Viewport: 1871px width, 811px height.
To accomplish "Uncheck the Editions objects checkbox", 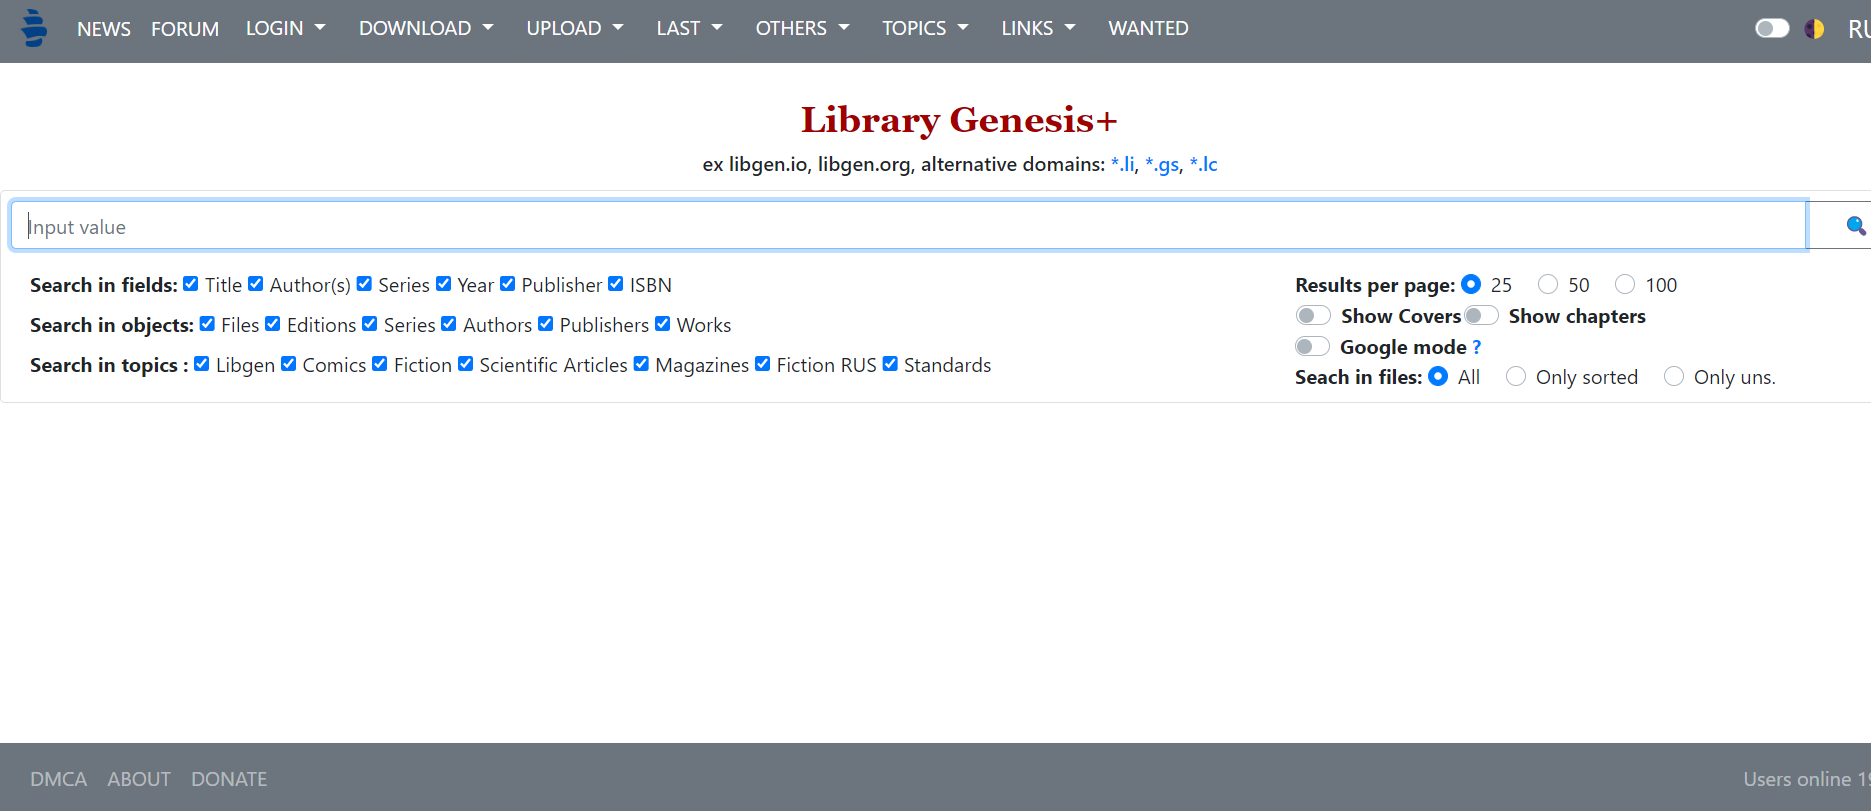I will (273, 324).
